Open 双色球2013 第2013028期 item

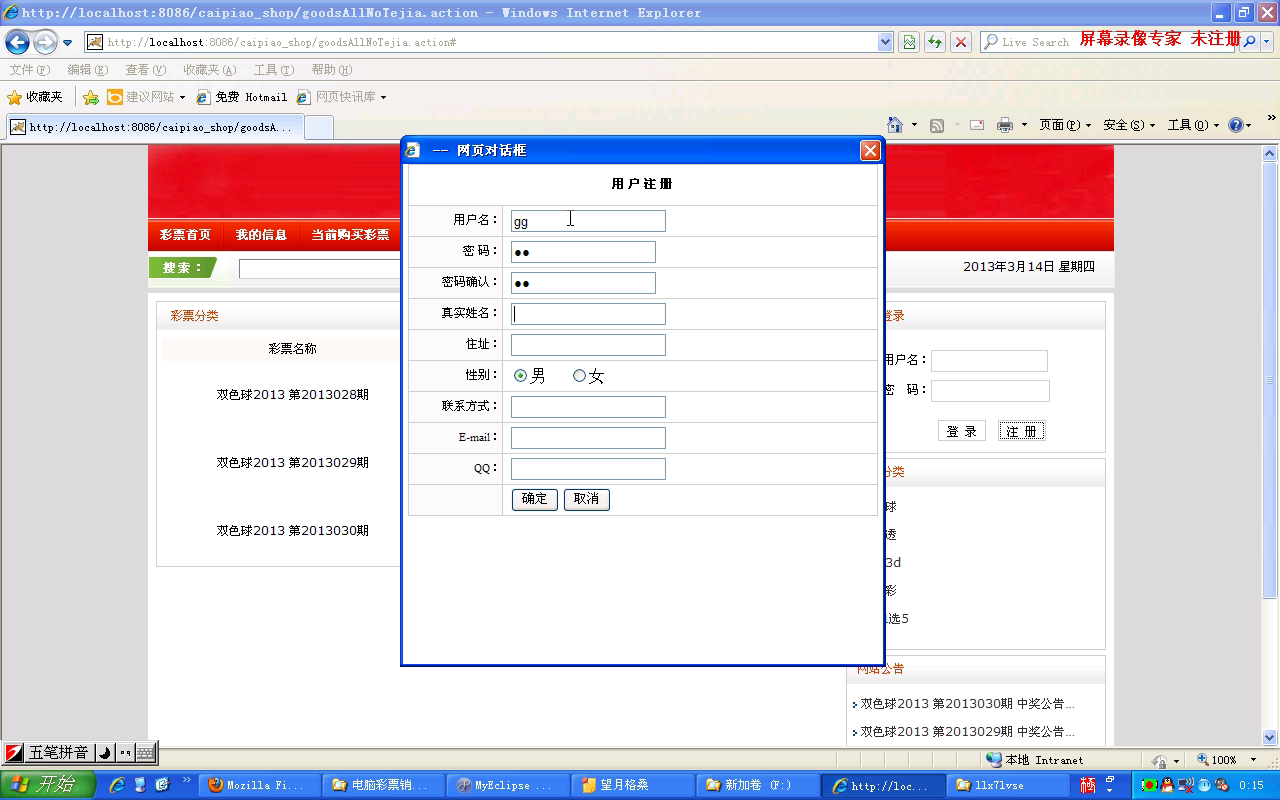click(293, 395)
